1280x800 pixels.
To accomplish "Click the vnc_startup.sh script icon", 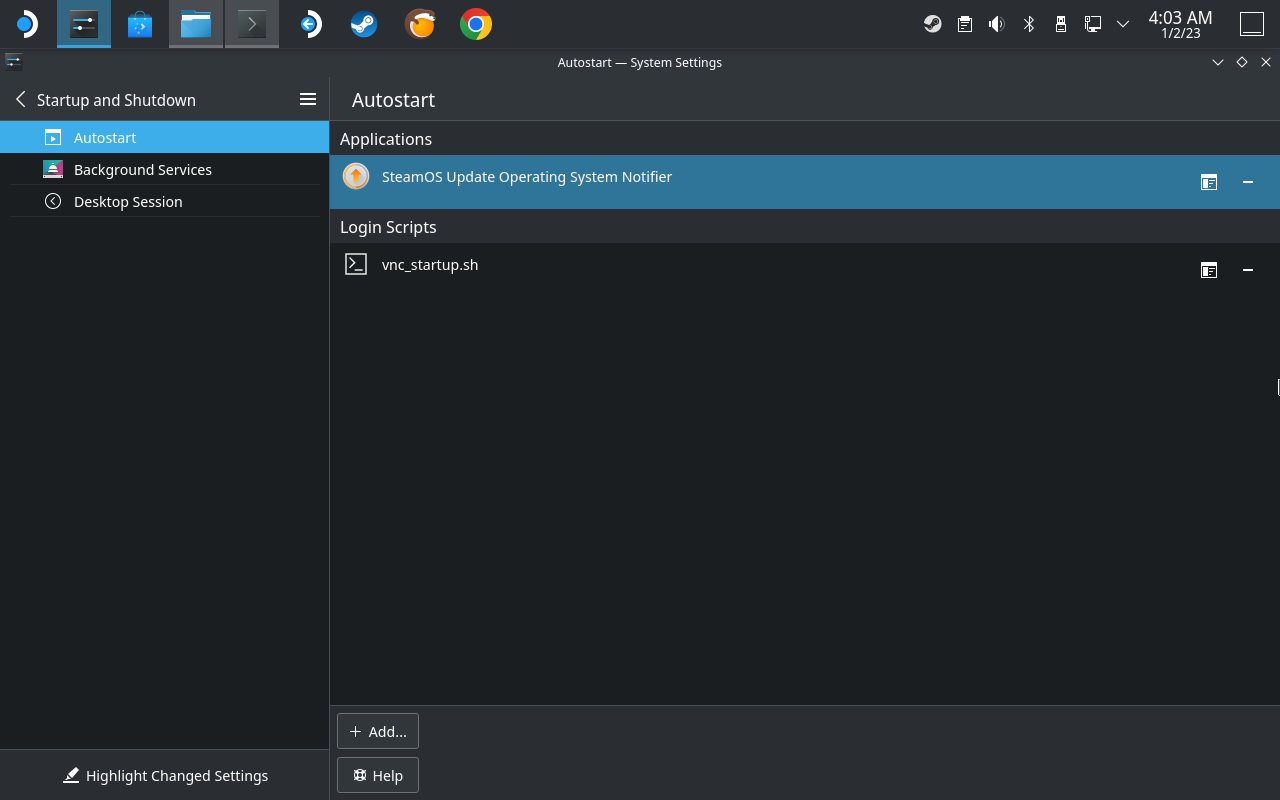I will 356,264.
